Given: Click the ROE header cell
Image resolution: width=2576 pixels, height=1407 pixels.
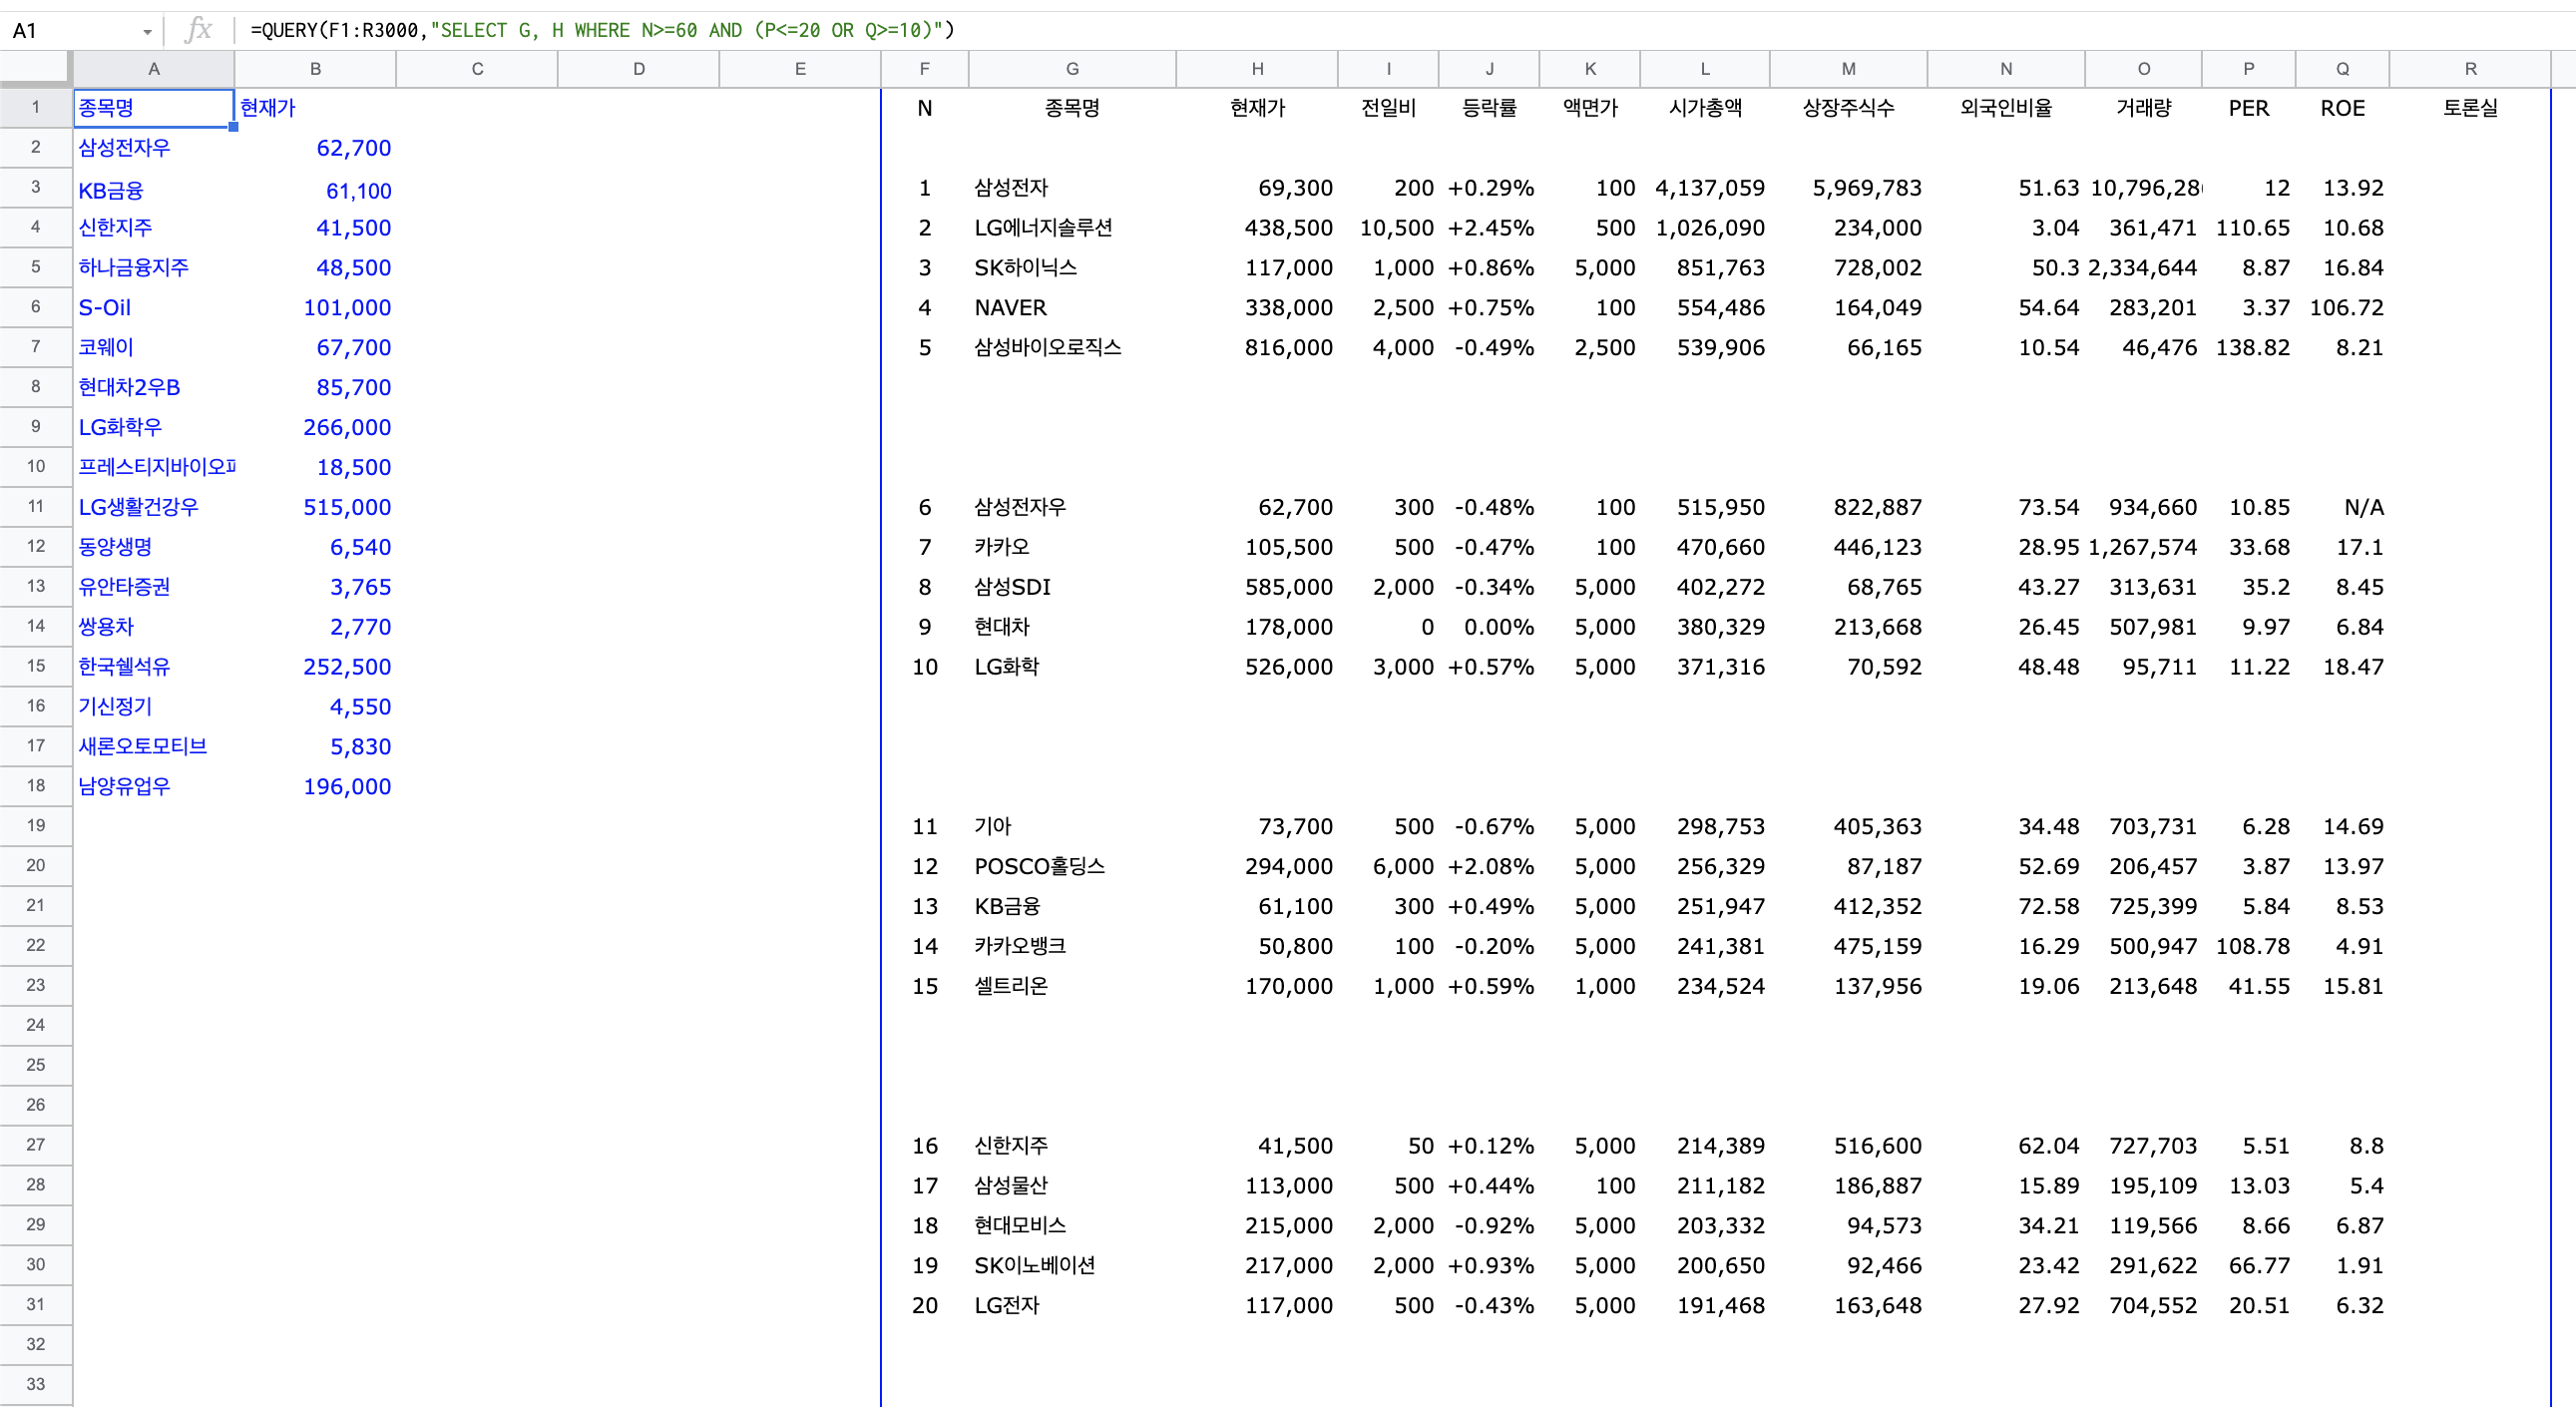Looking at the screenshot, I should (2341, 108).
